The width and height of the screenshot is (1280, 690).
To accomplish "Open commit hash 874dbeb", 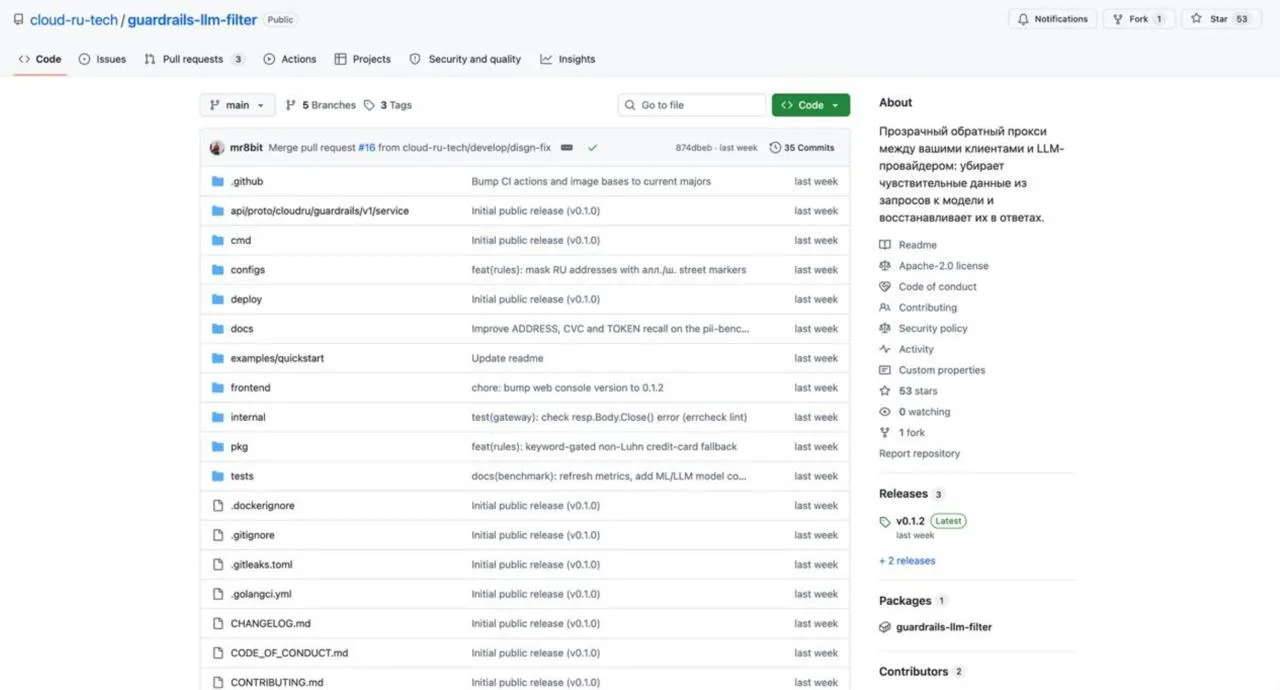I will pyautogui.click(x=694, y=148).
